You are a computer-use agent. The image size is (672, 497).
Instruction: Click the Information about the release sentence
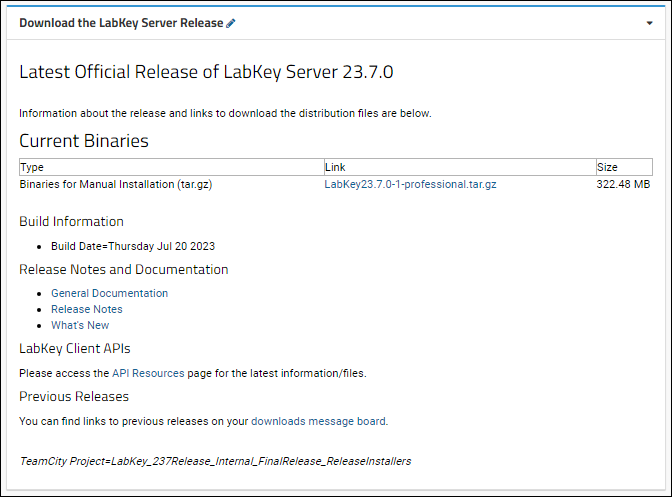coord(225,113)
